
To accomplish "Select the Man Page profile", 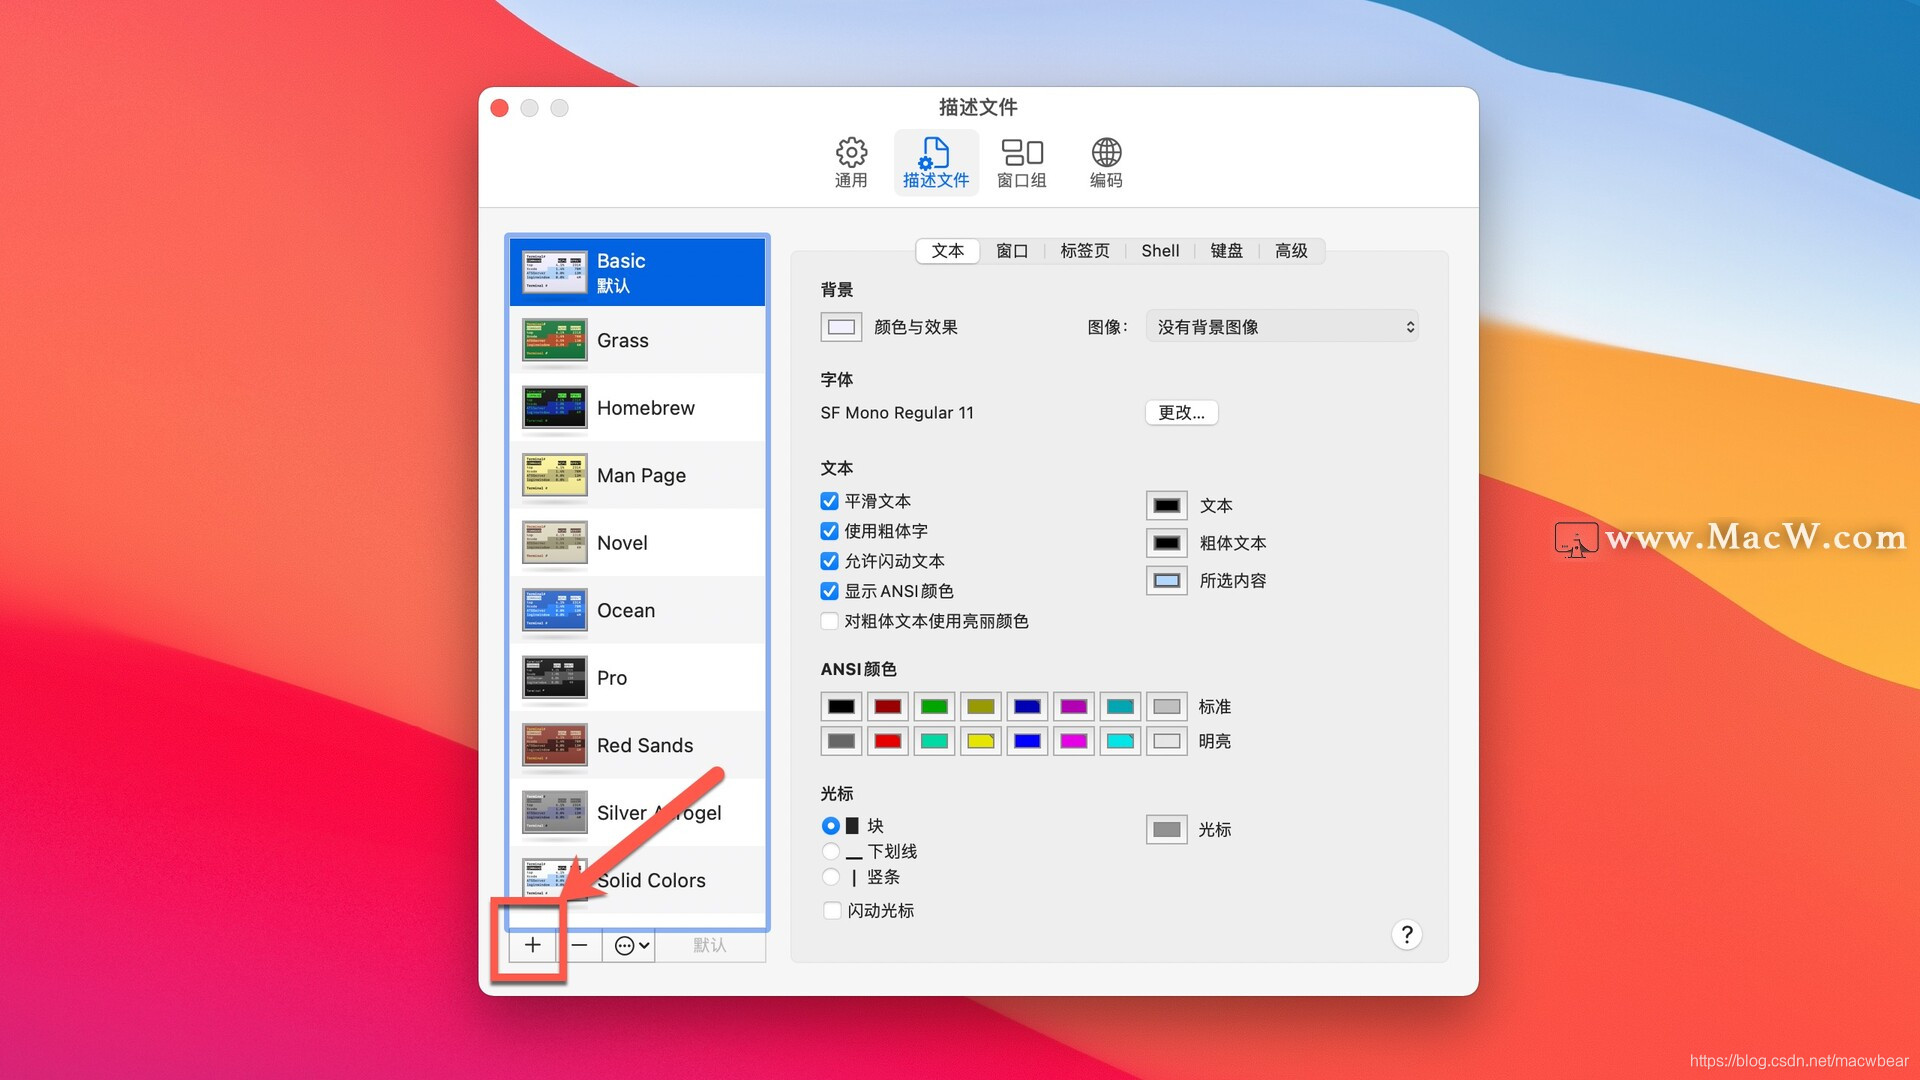I will [638, 475].
